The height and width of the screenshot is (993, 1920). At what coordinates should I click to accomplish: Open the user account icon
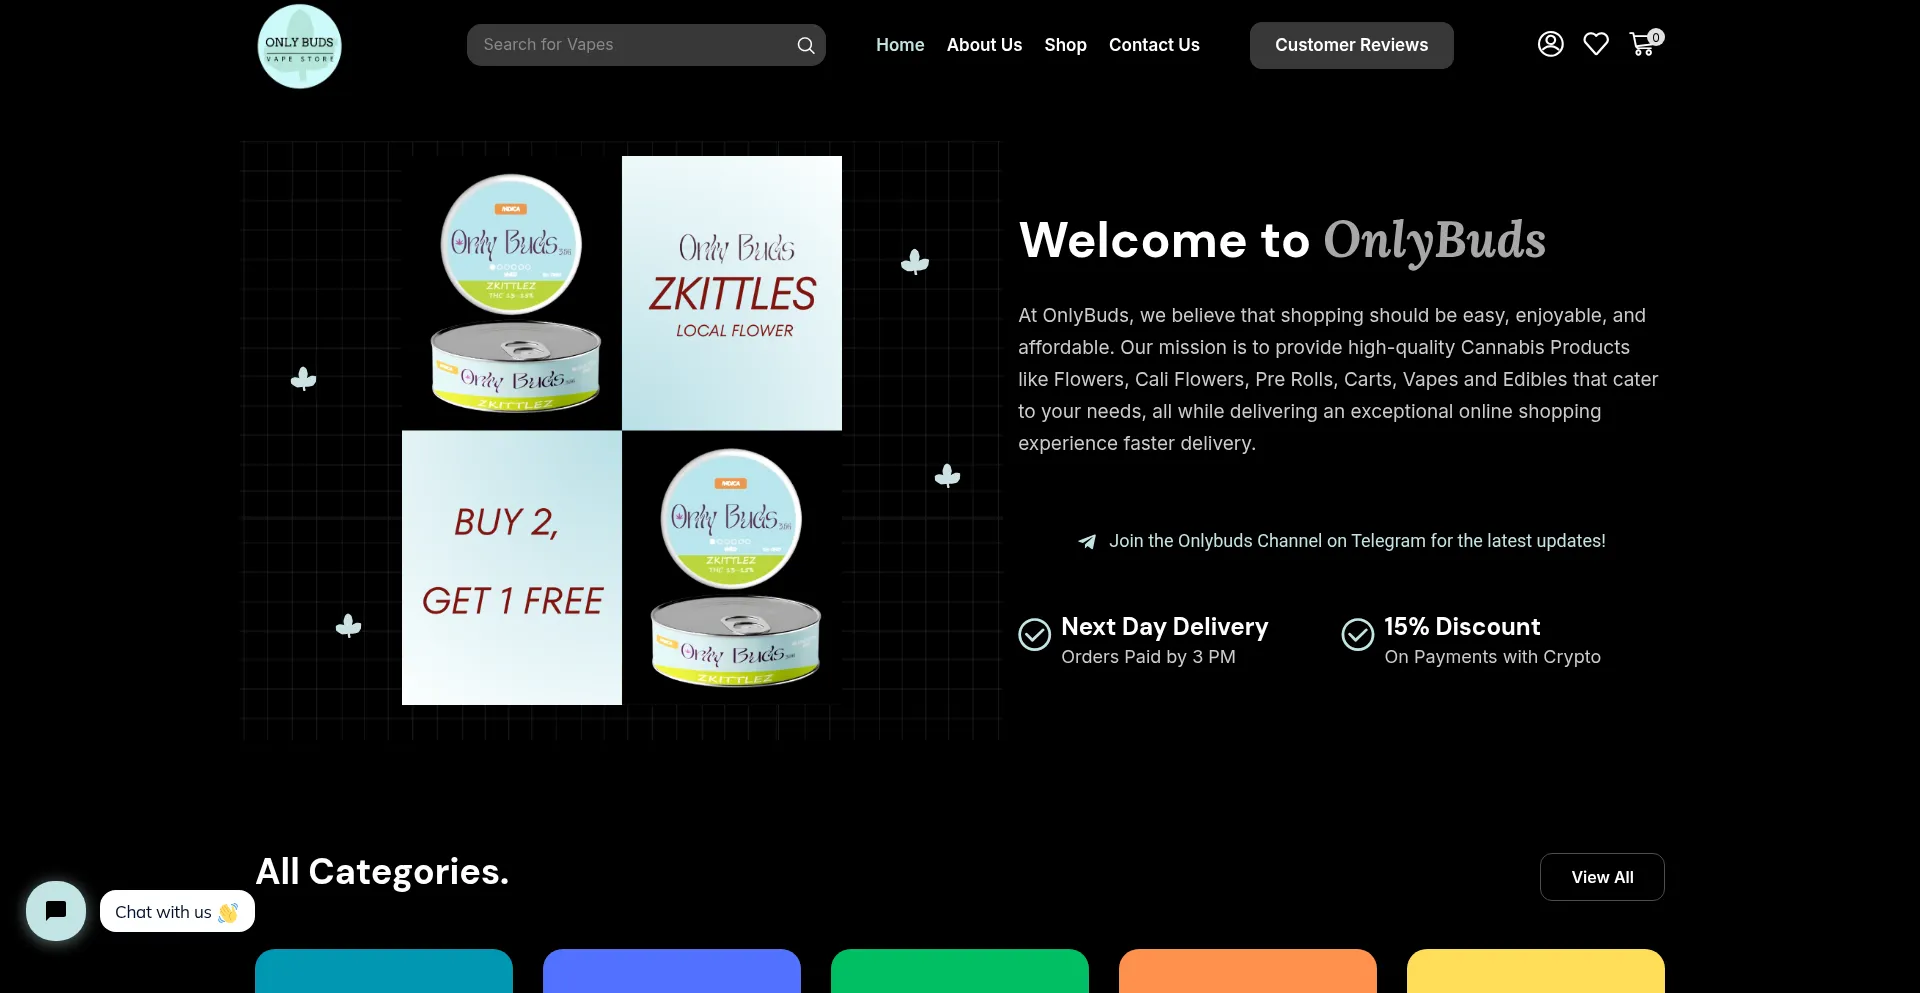[x=1550, y=44]
